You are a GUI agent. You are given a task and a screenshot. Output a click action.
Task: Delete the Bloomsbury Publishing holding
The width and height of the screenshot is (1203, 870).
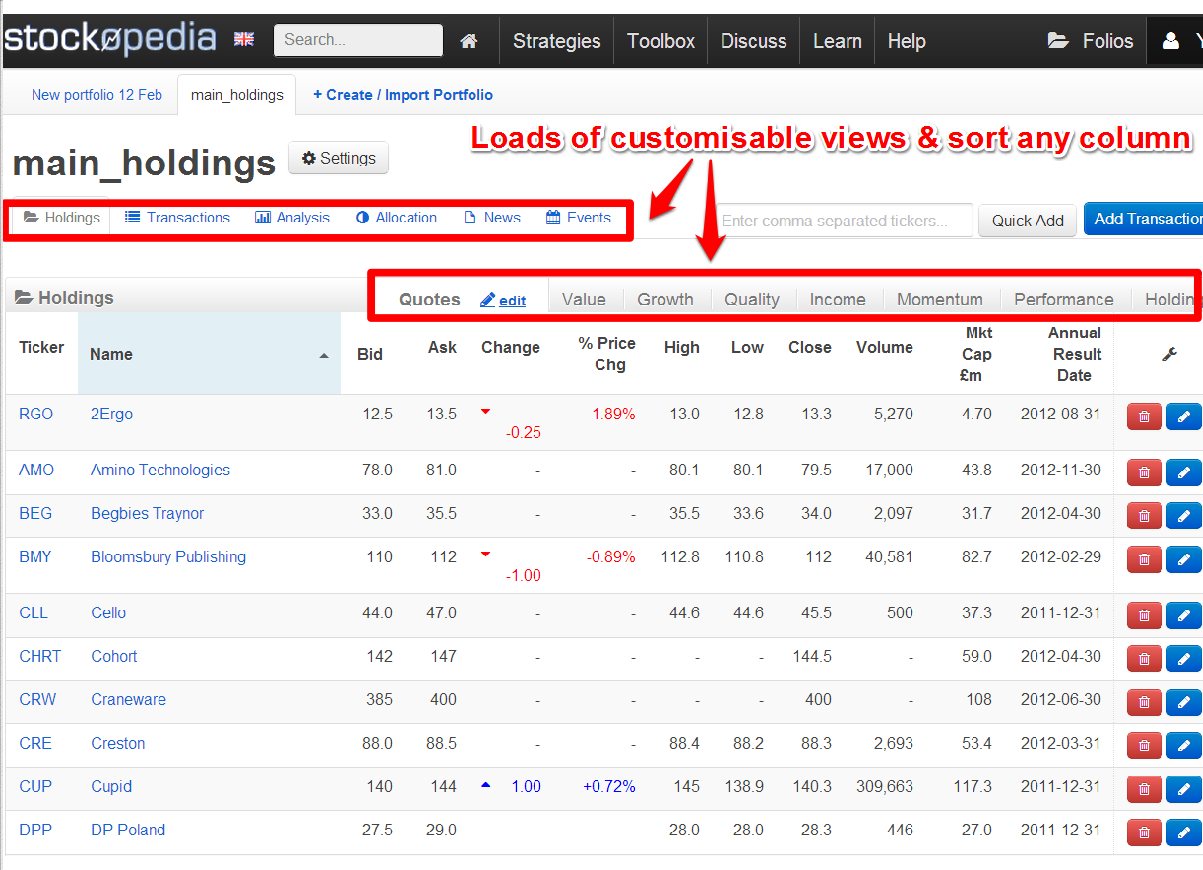tap(1144, 559)
